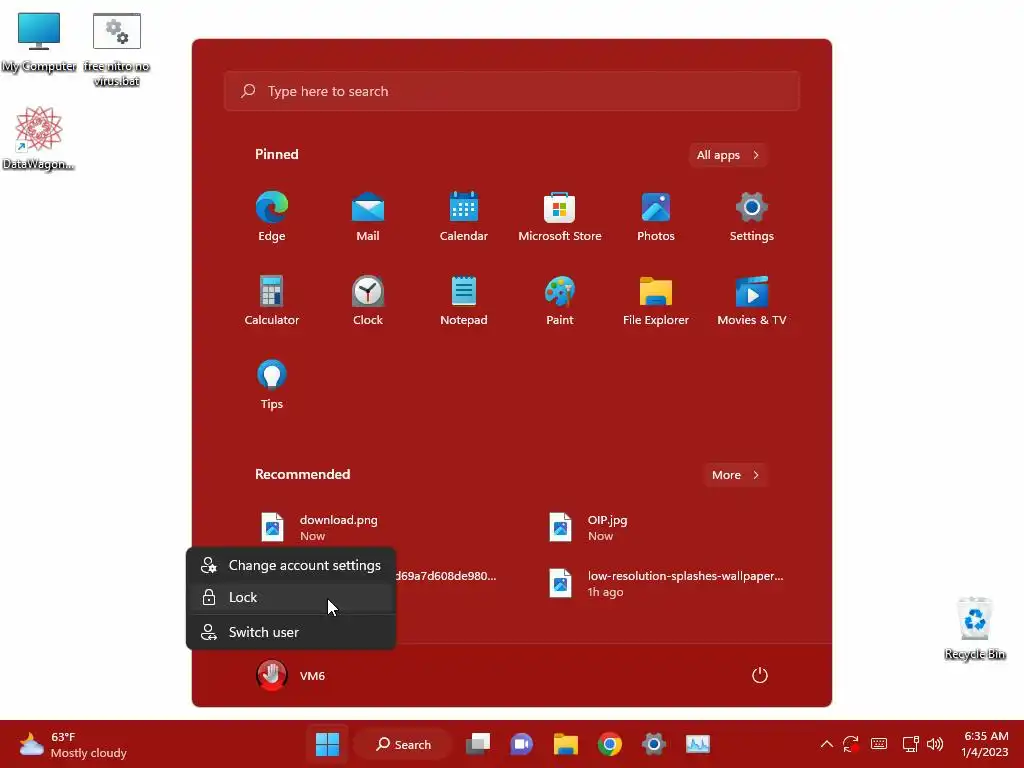Image resolution: width=1024 pixels, height=768 pixels.
Task: Open Microsoft Store
Action: (x=560, y=217)
